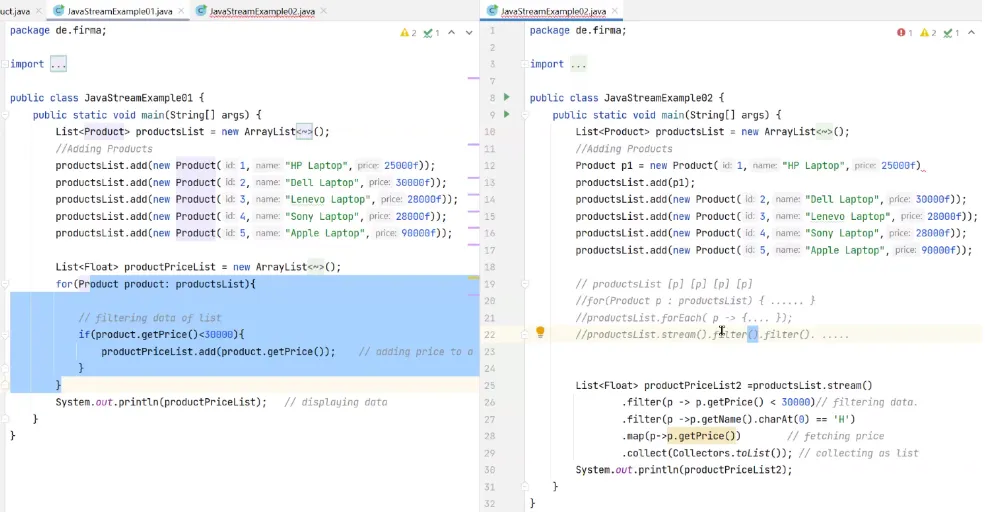This screenshot has width=985, height=512.
Task: Click '//Adding Products' comment in right editor
Action: coord(624,149)
